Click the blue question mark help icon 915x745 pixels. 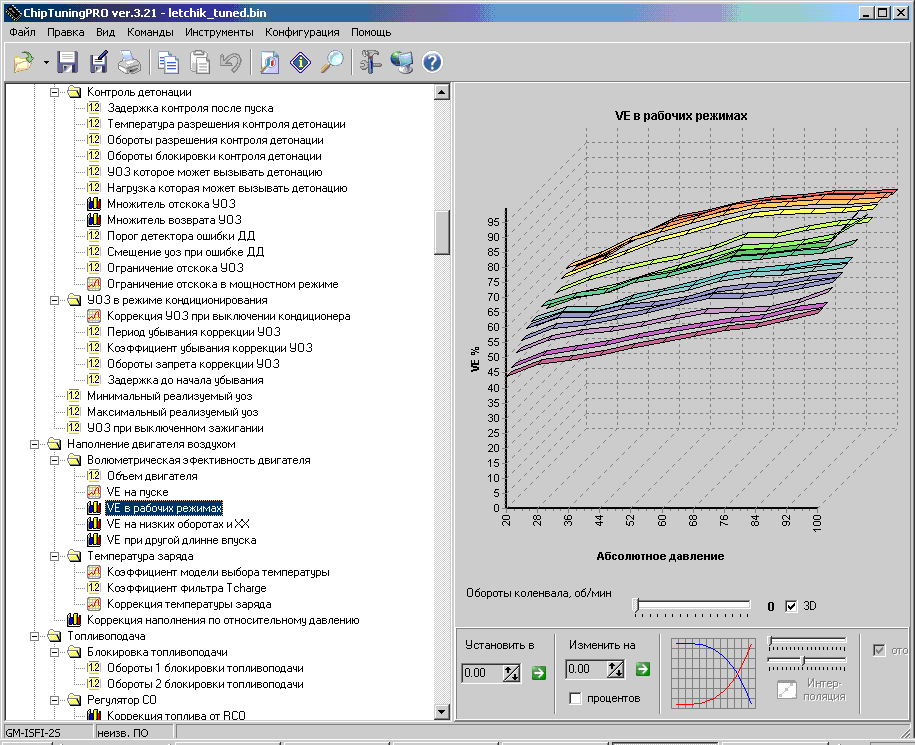(x=432, y=63)
